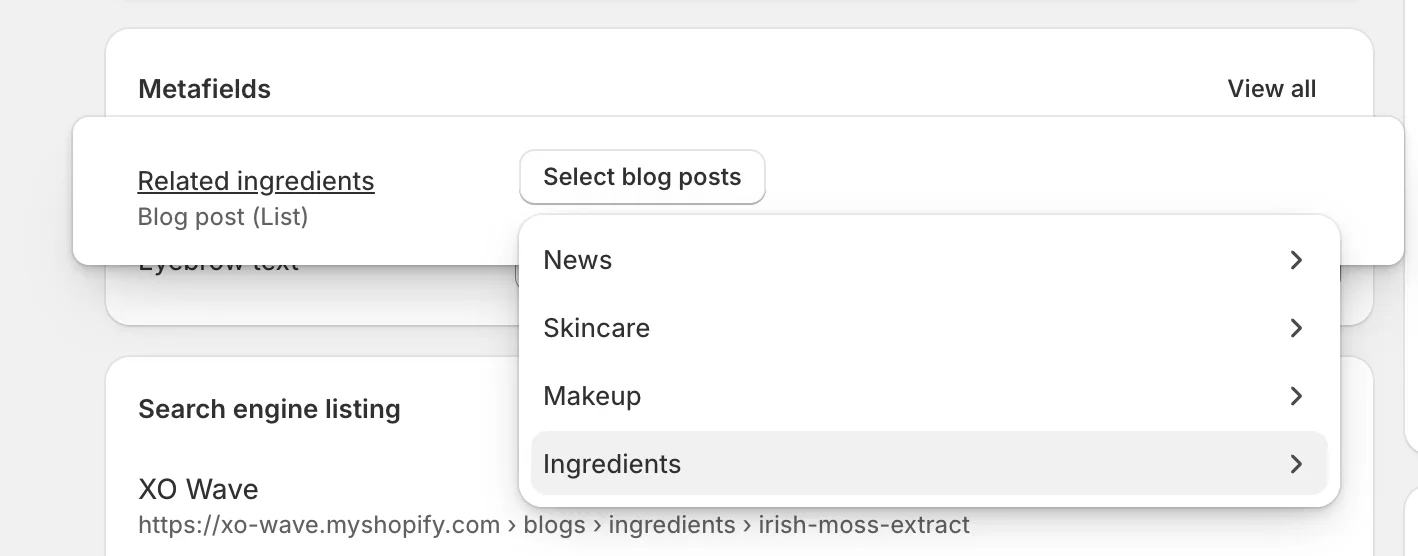1418x556 pixels.
Task: Follow the "Related ingredients" underlined link
Action: [x=256, y=181]
